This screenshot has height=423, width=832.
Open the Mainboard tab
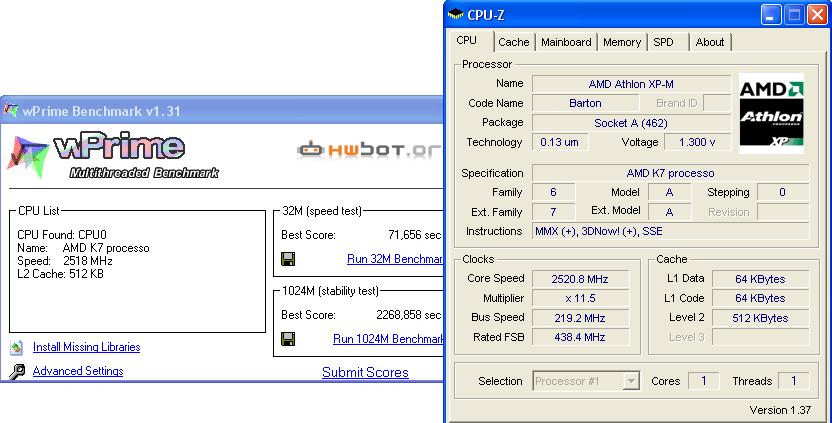(x=566, y=42)
